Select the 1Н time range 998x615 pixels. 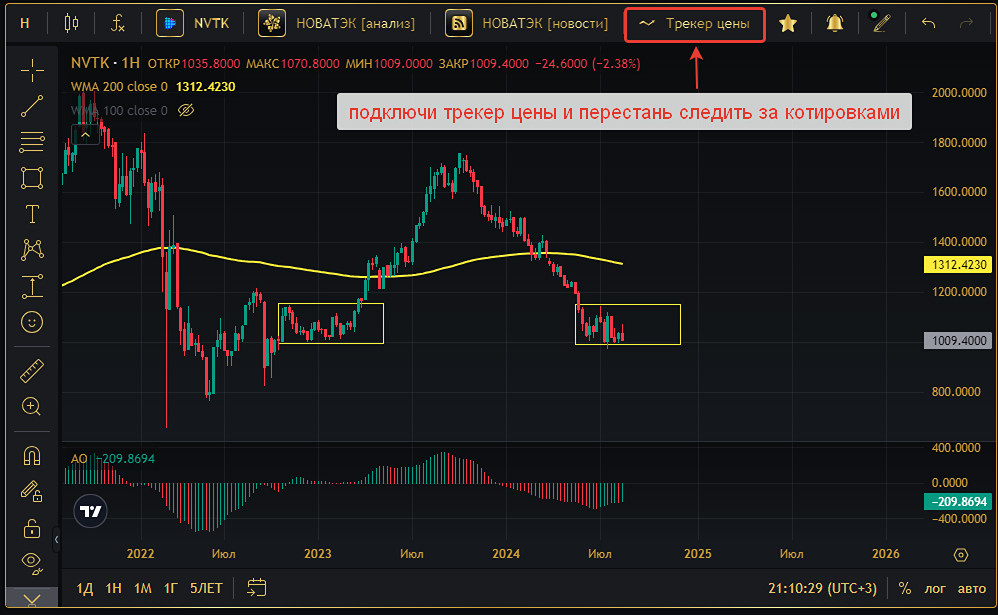[x=113, y=588]
